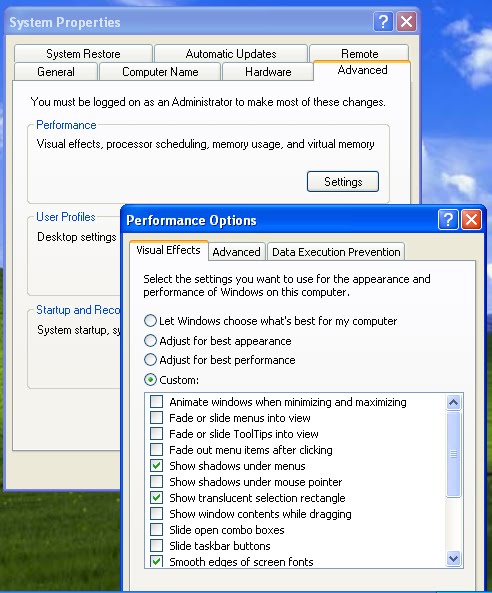Click the Administrator notice text
The width and height of the screenshot is (492, 593).
click(x=208, y=102)
